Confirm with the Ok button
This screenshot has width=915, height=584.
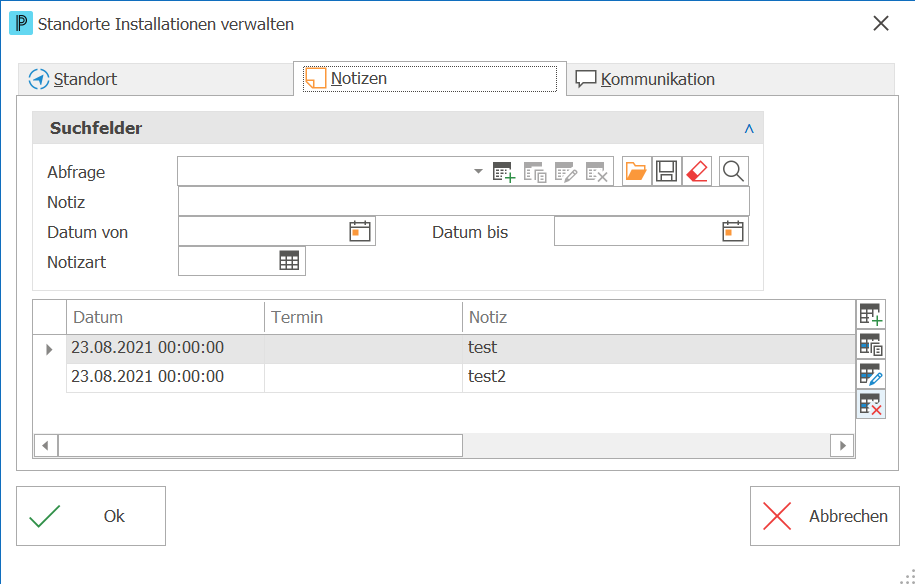click(x=91, y=516)
